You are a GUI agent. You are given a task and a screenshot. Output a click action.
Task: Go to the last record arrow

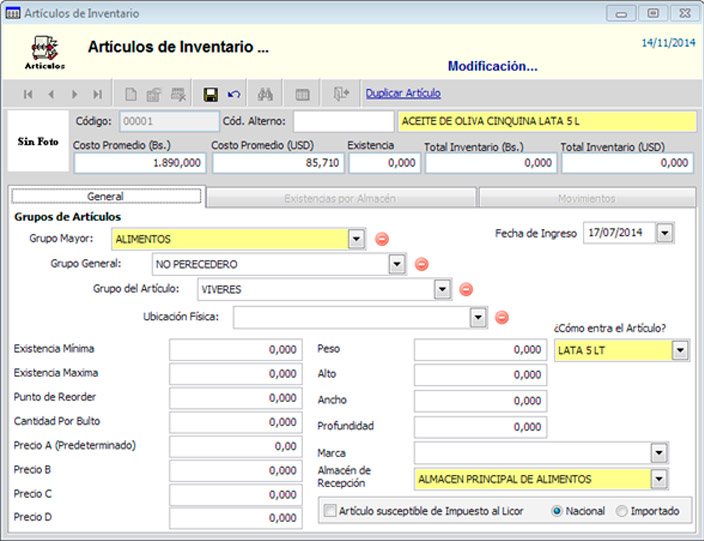click(x=97, y=94)
